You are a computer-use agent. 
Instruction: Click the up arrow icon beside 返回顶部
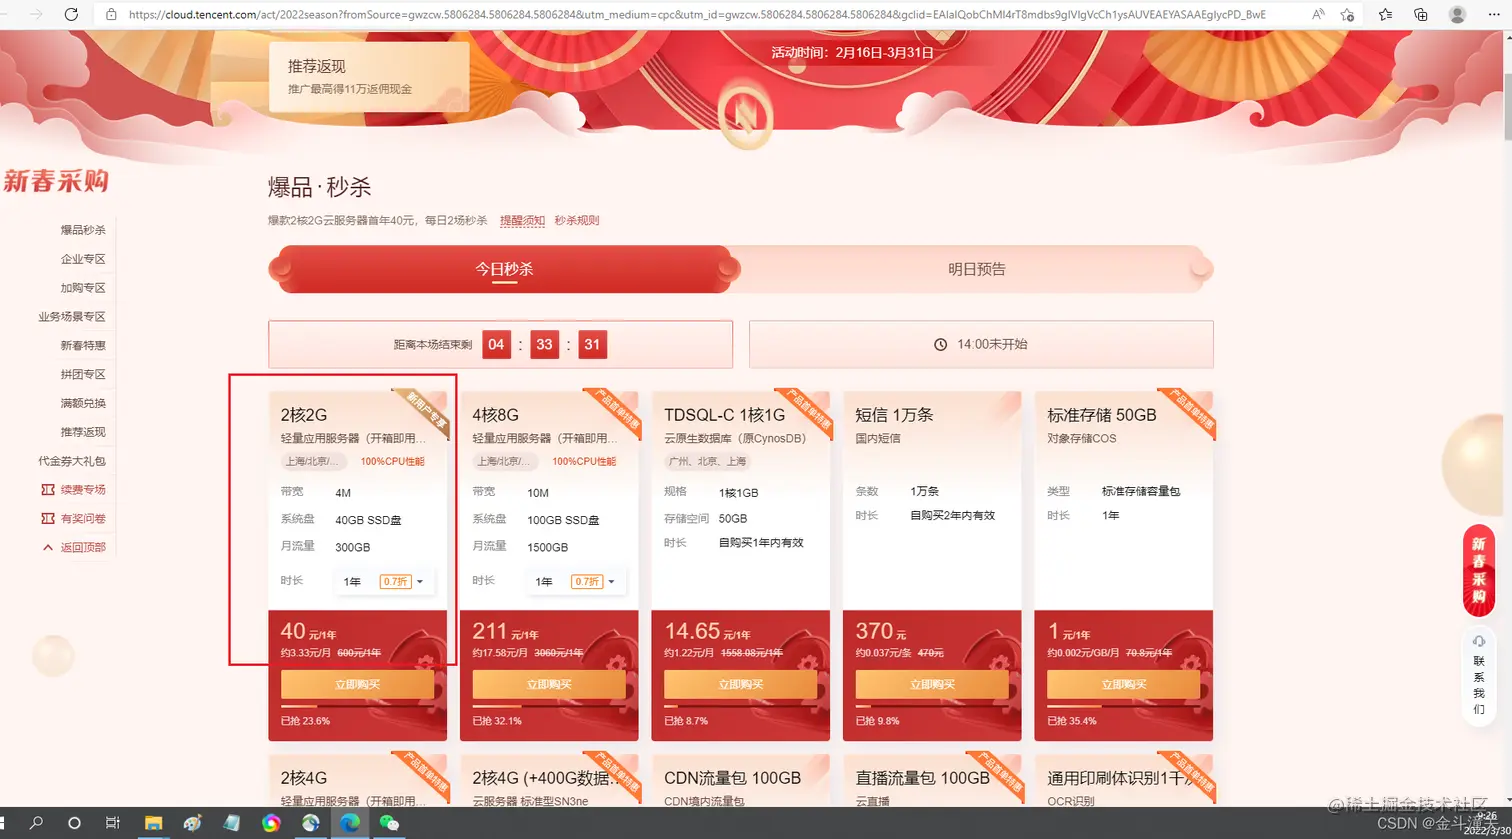pos(47,547)
